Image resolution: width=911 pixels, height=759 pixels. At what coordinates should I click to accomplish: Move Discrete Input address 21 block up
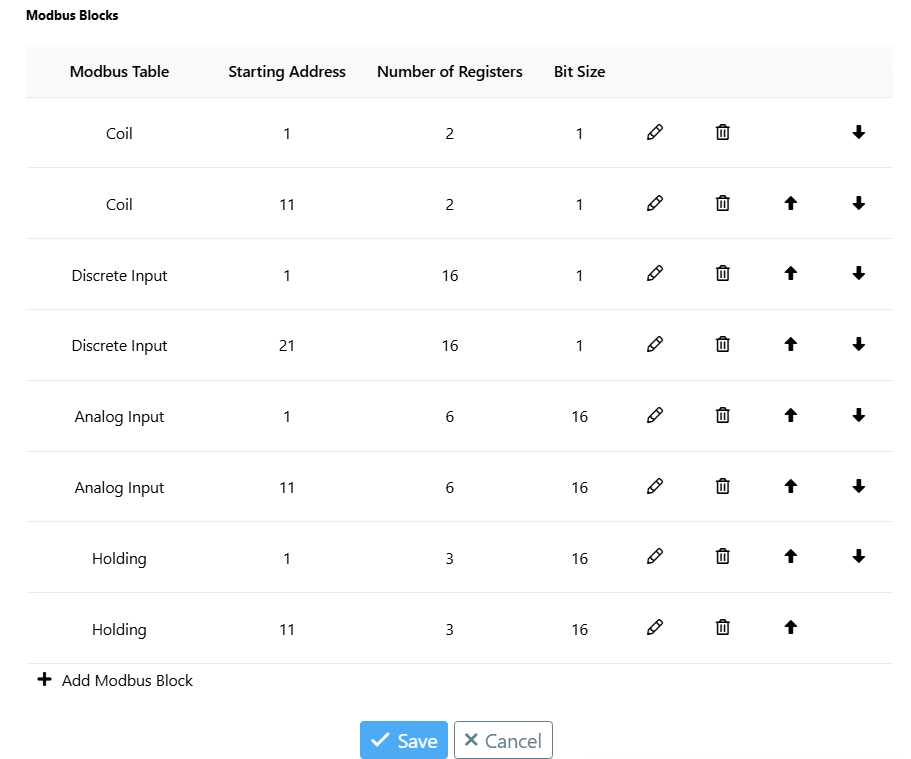[791, 345]
